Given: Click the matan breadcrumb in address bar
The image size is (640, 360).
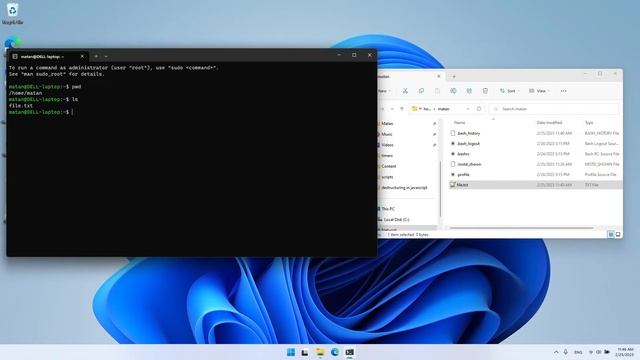Looking at the screenshot, I should point(443,109).
